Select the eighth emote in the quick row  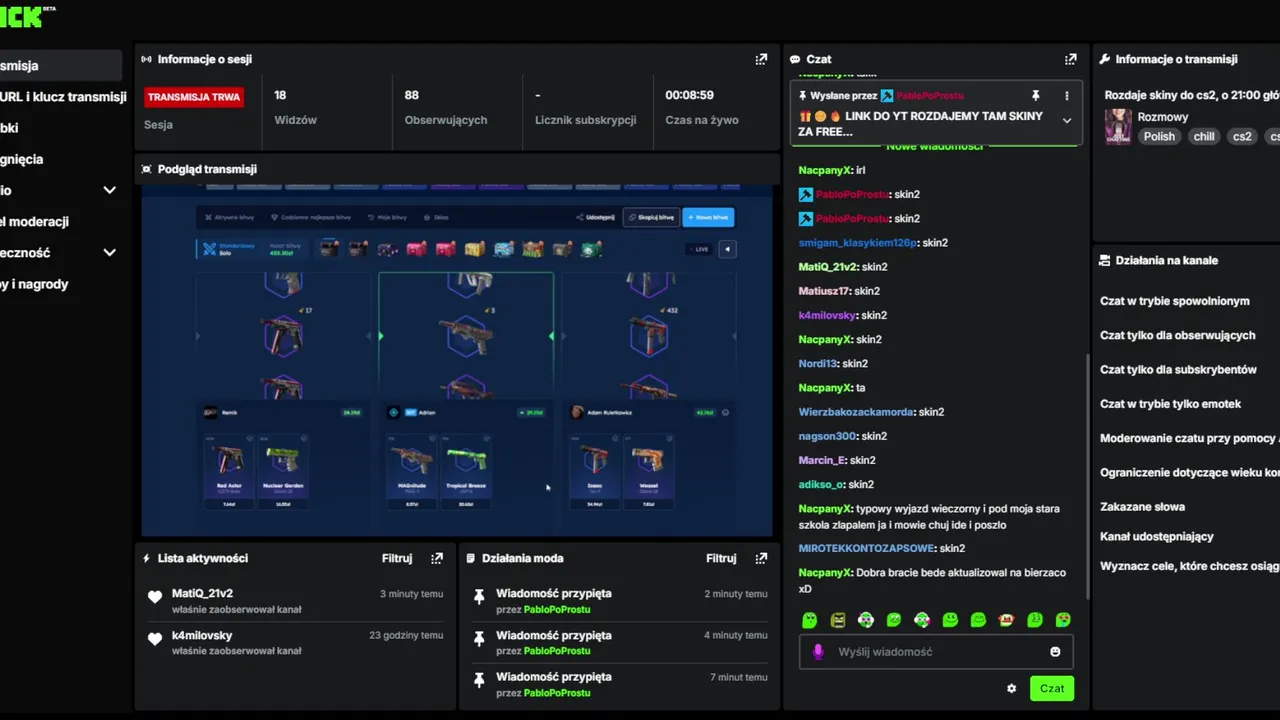click(x=1006, y=620)
